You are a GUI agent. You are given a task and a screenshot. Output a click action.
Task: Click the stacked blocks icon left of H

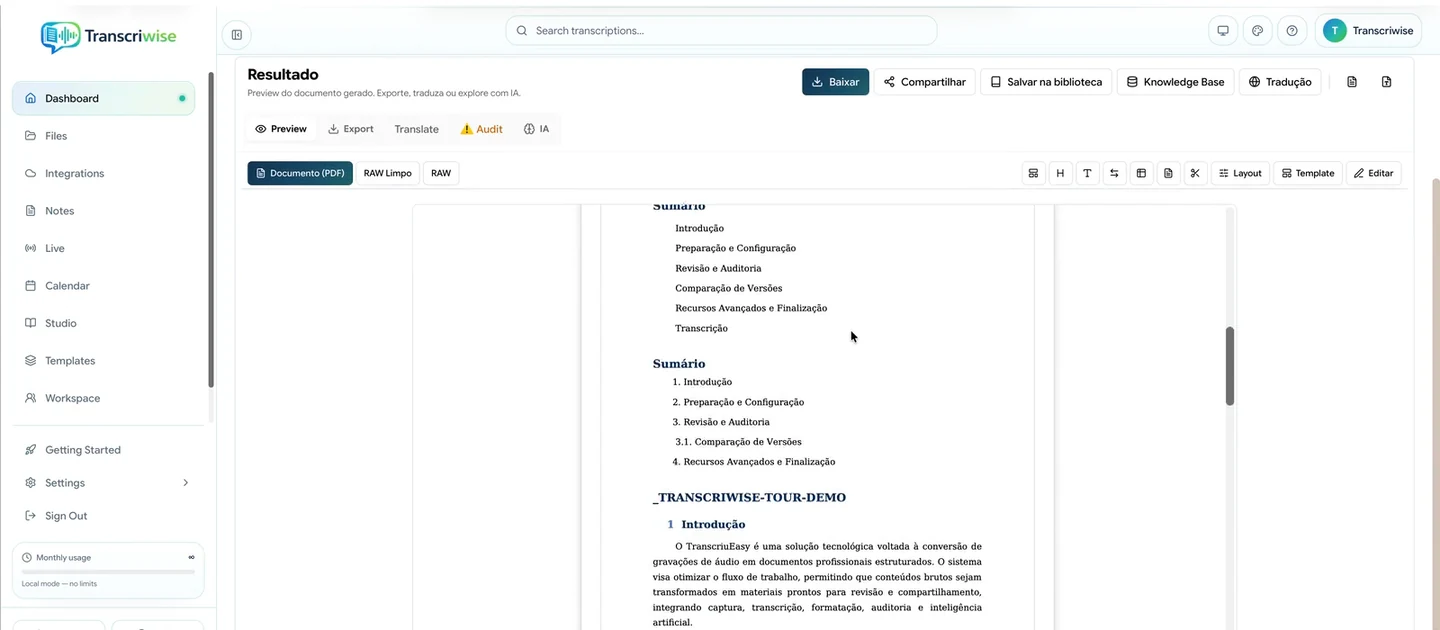click(1033, 173)
